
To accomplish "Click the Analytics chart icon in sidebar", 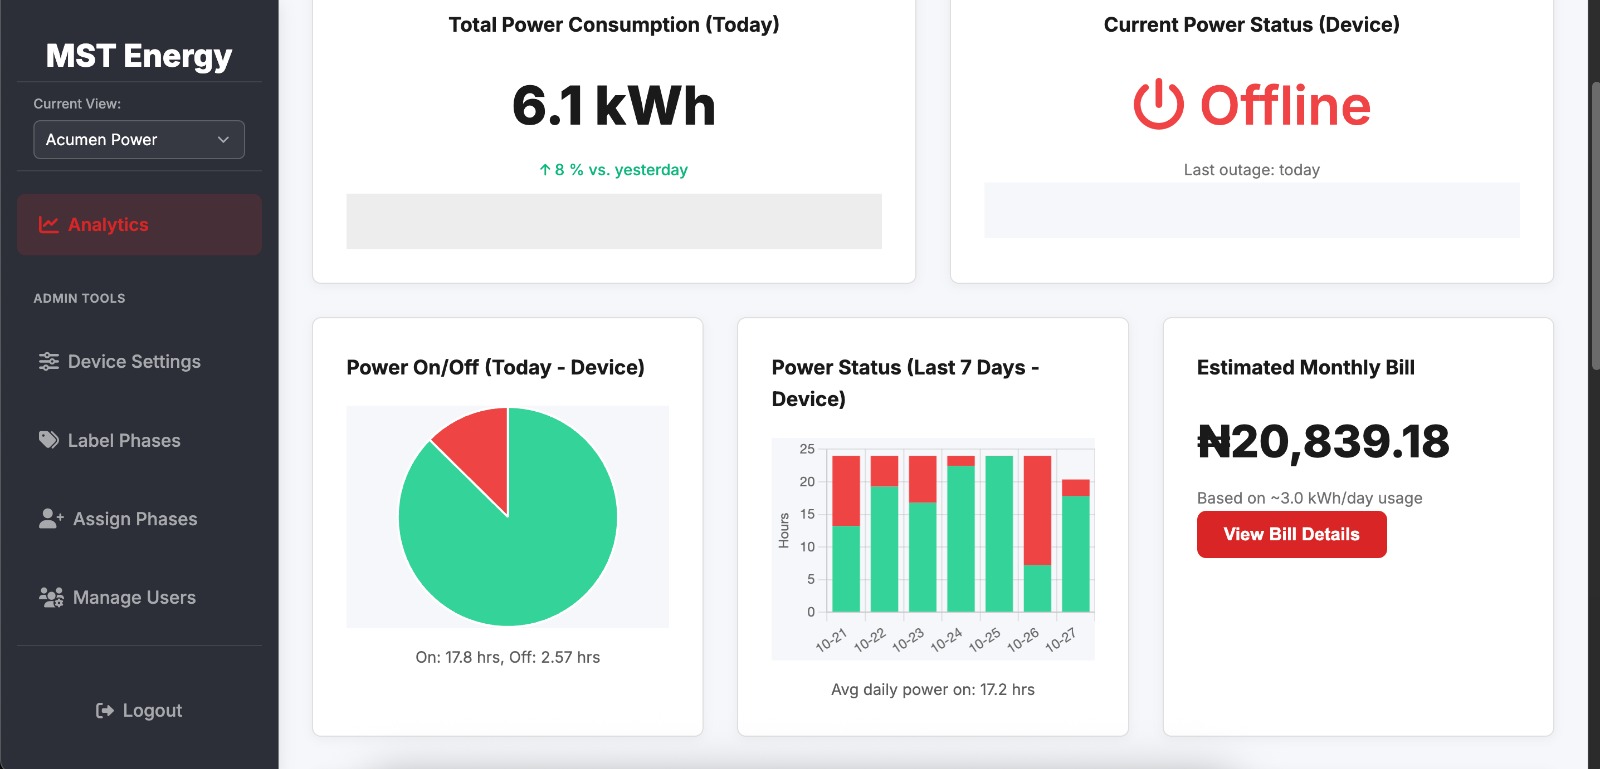I will point(48,225).
